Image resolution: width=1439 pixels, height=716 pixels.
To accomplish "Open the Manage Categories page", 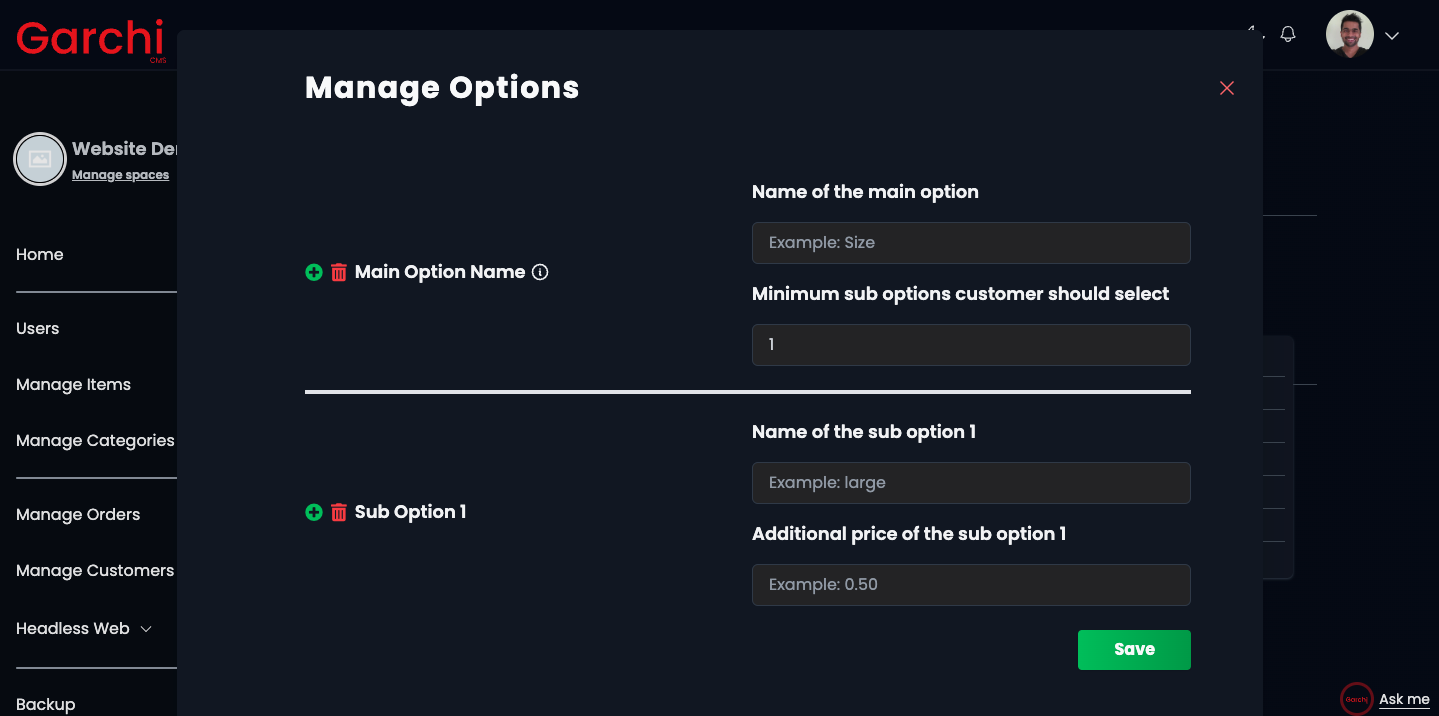I will pyautogui.click(x=95, y=441).
